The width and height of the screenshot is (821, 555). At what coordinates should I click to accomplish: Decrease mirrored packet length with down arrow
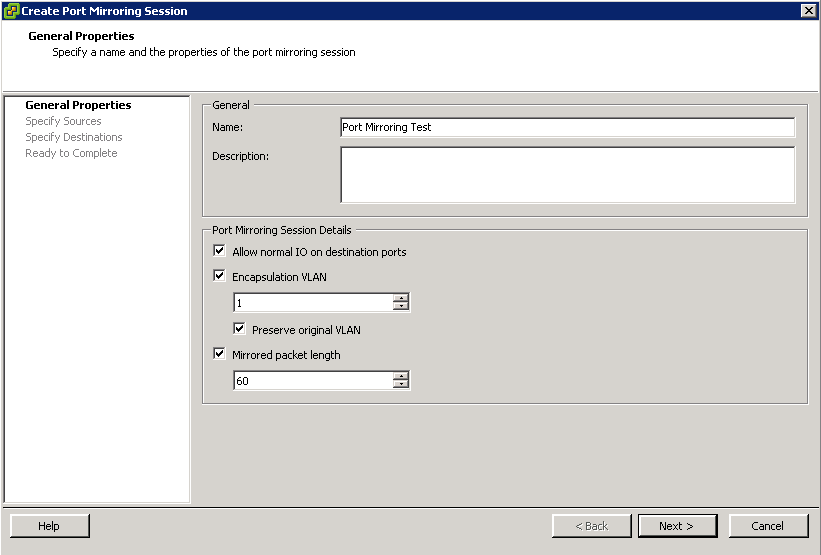[x=401, y=384]
